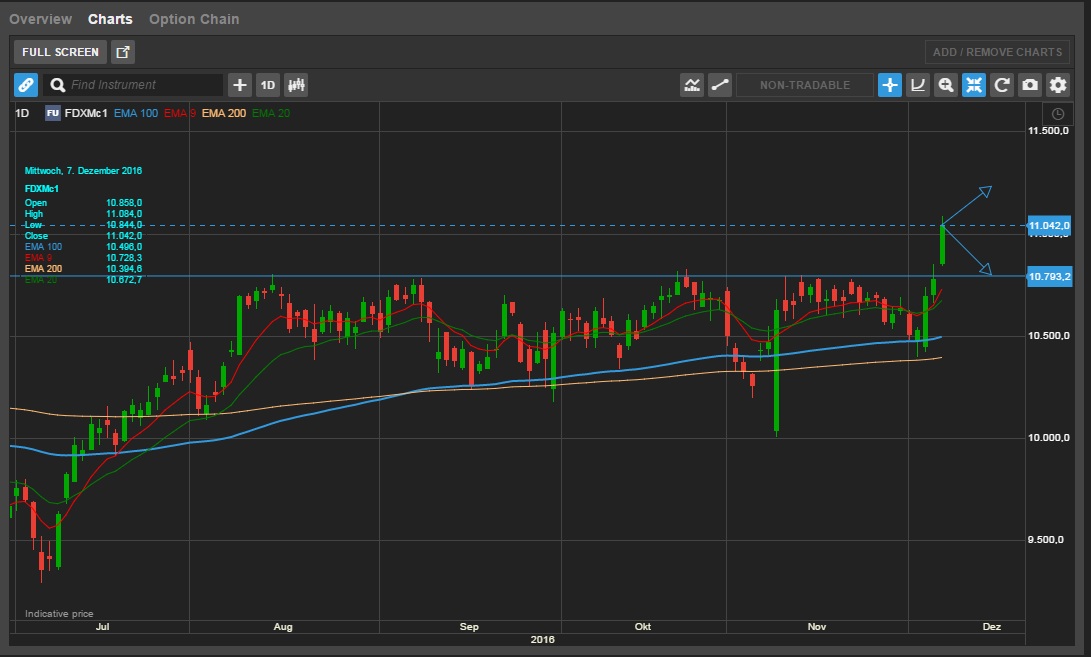Image resolution: width=1091 pixels, height=657 pixels.
Task: Open the 1D timeframe selector
Action: click(267, 85)
